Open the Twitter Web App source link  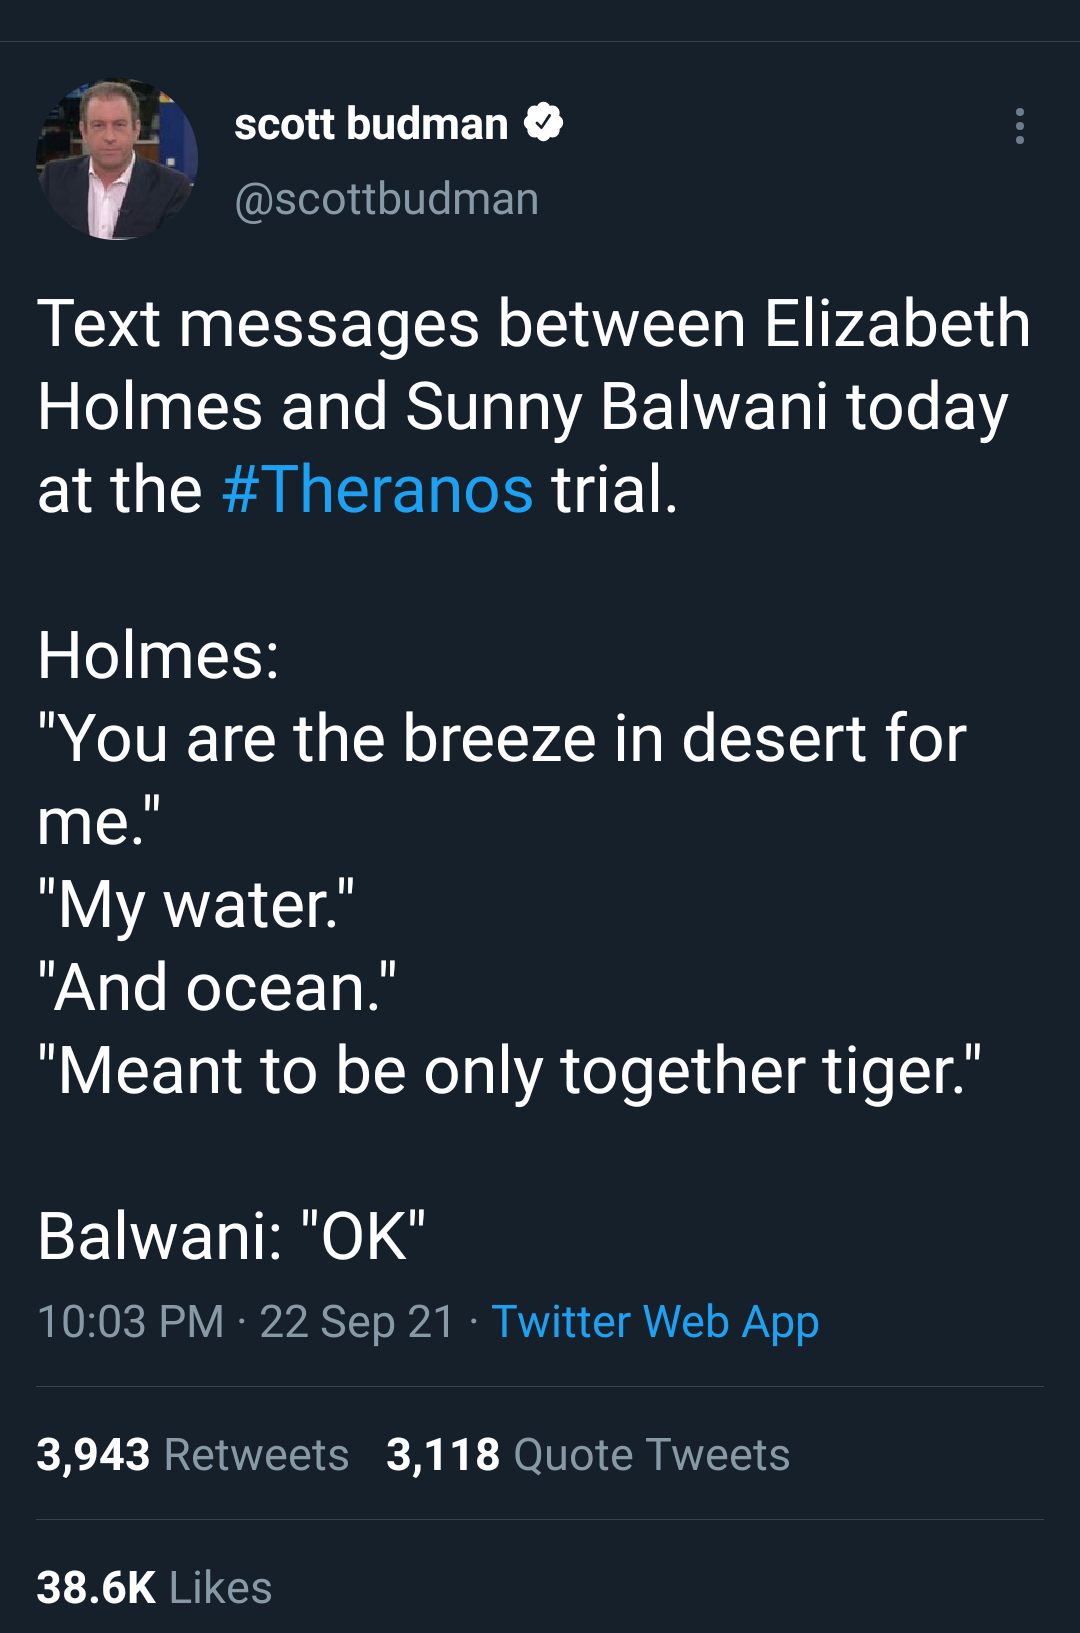[655, 1322]
